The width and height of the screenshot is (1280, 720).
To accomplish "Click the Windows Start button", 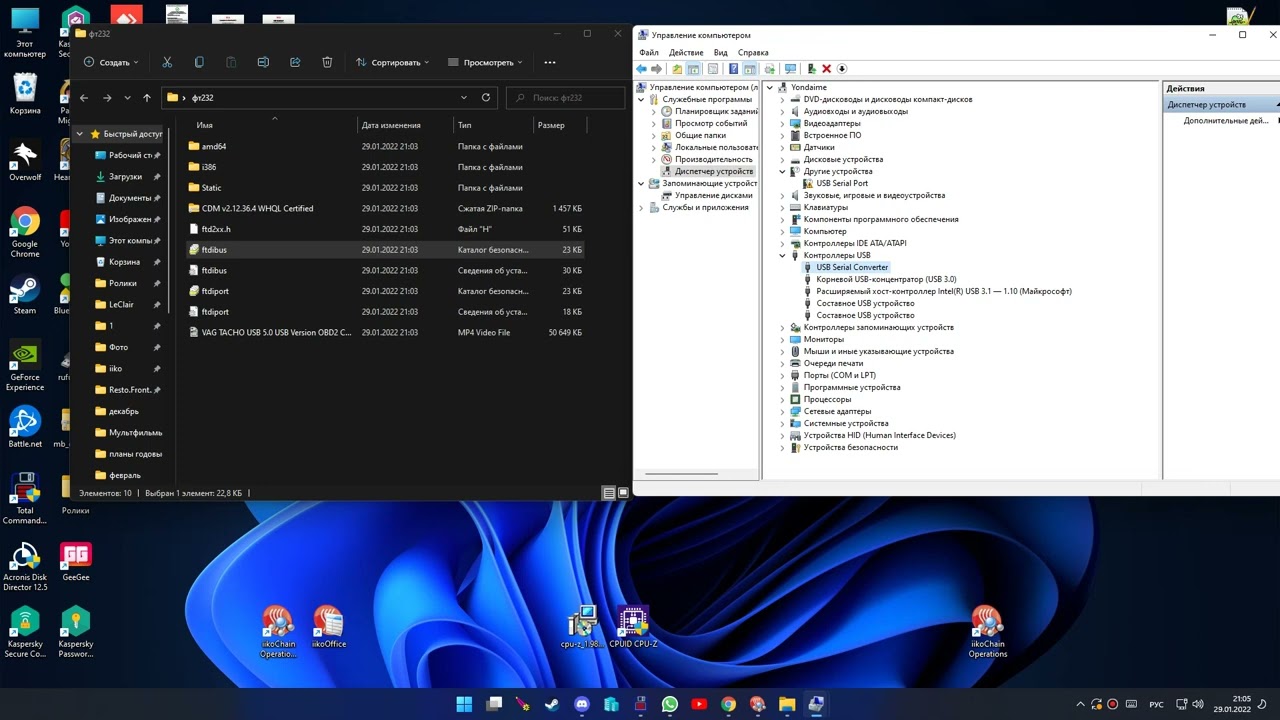I will coord(464,704).
